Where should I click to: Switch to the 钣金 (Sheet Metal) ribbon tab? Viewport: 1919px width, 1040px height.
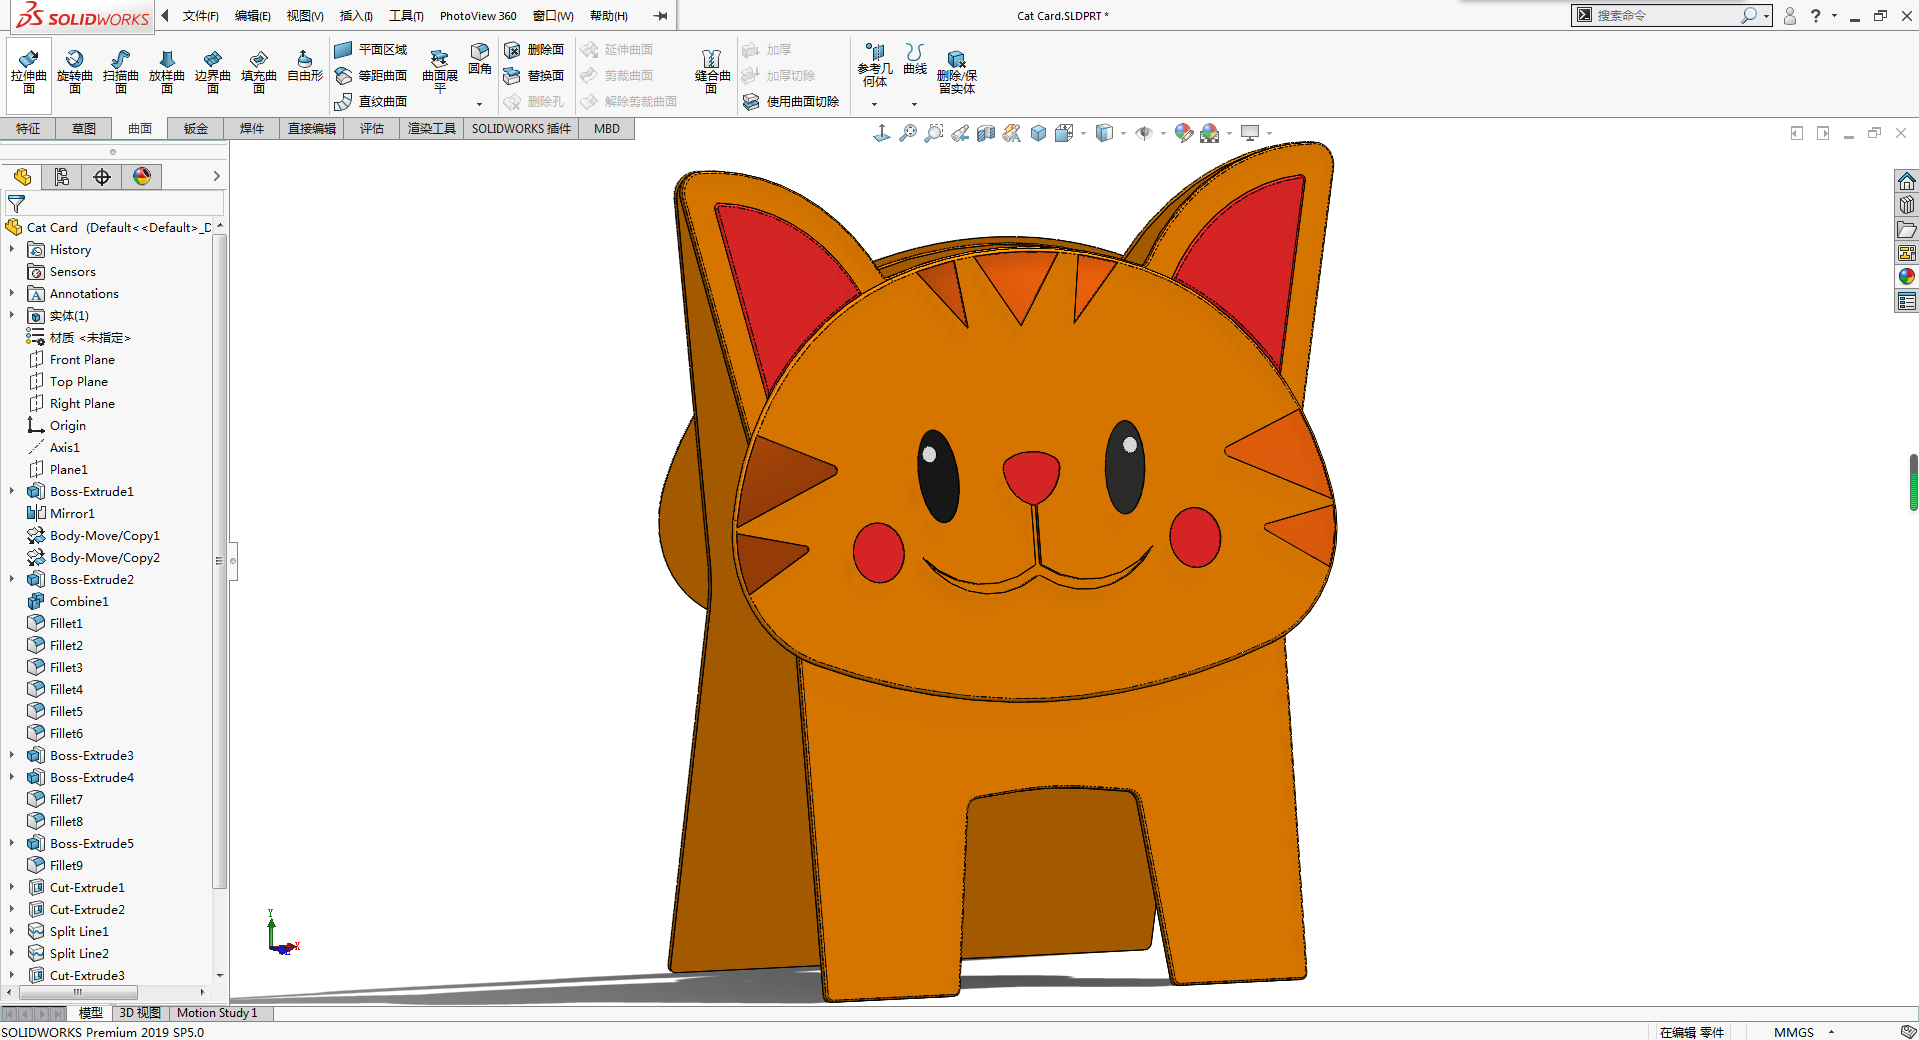point(196,129)
